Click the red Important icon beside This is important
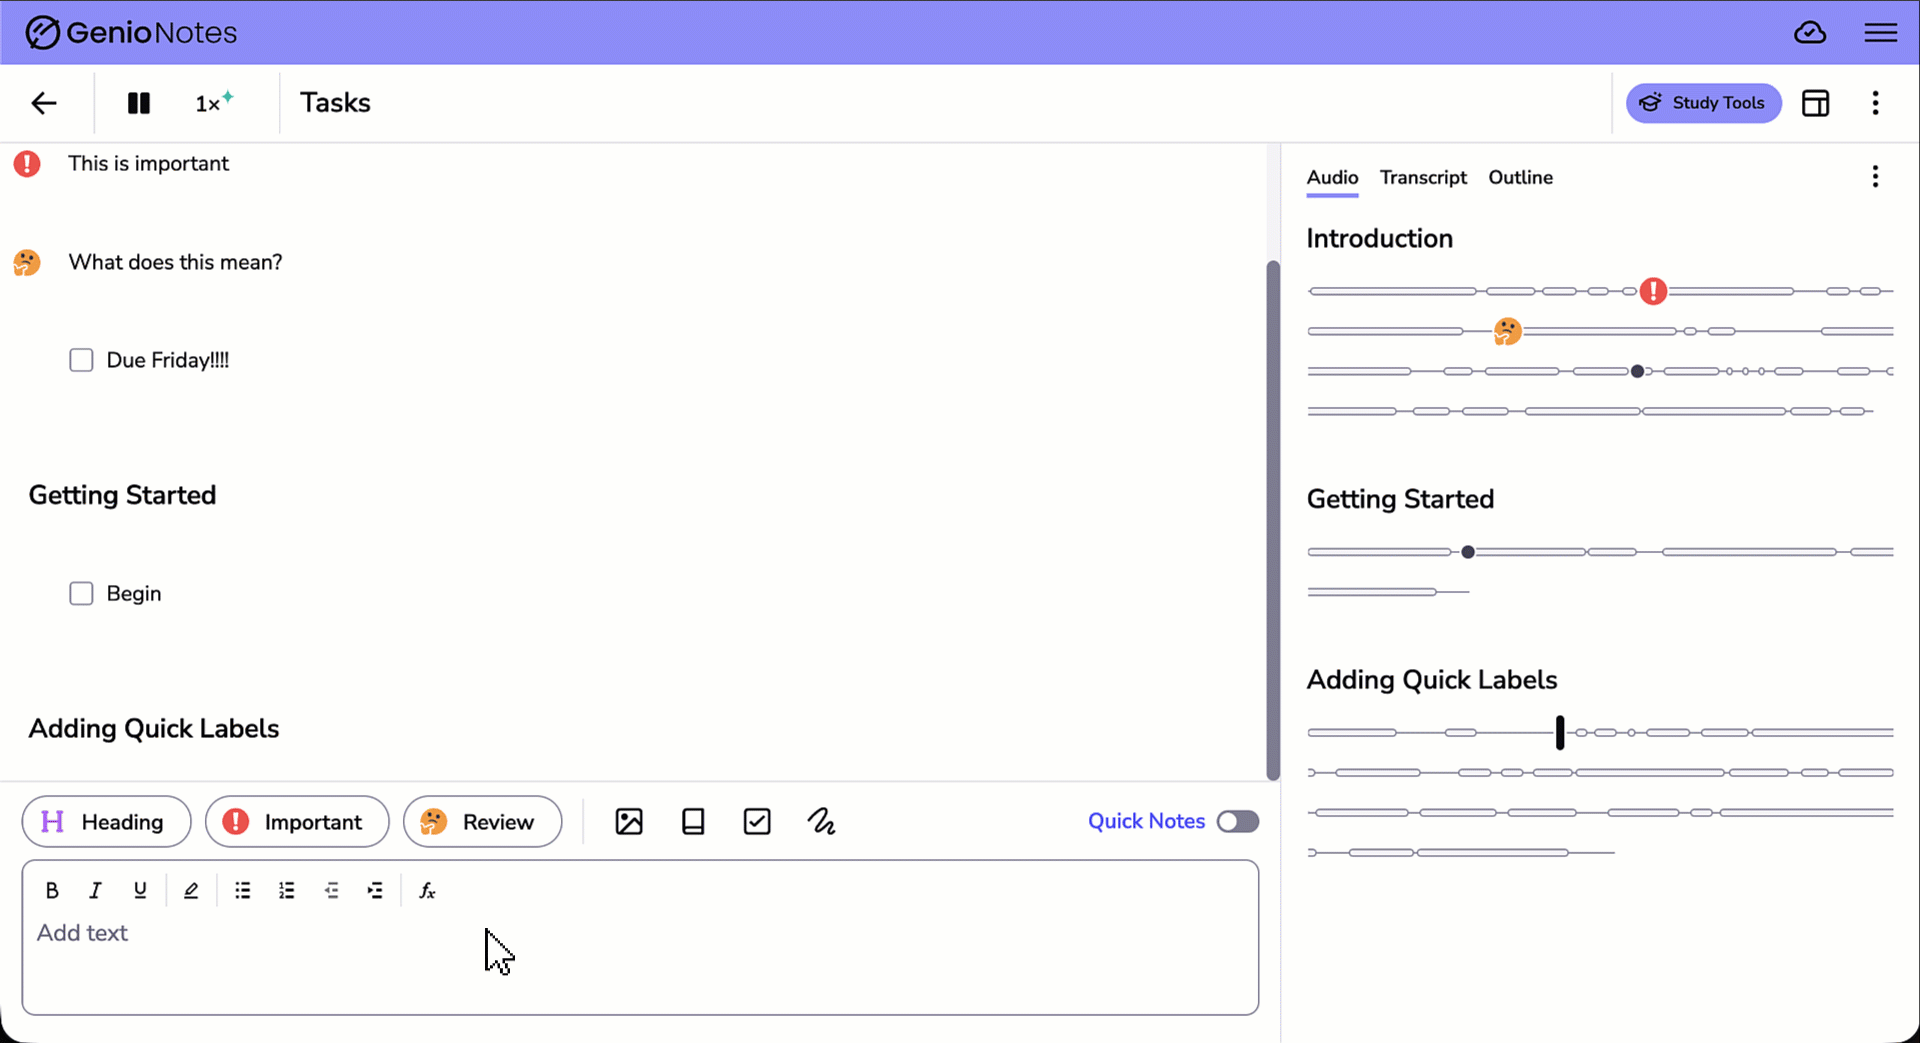1920x1043 pixels. tap(27, 164)
